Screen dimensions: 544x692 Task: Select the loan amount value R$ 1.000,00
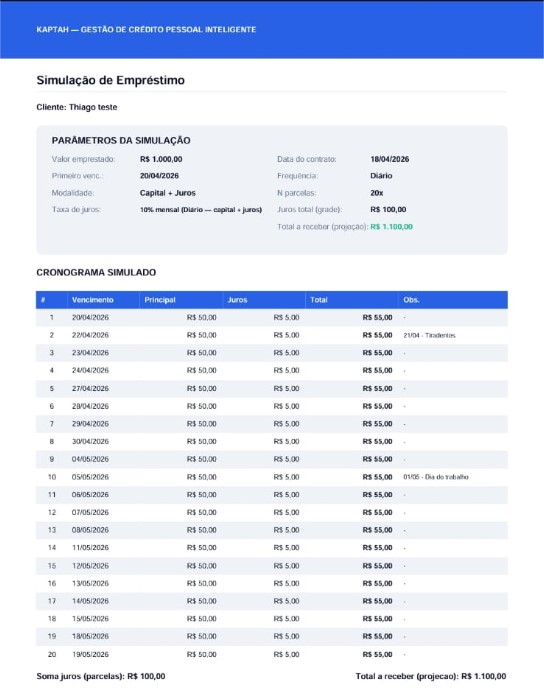(161, 159)
